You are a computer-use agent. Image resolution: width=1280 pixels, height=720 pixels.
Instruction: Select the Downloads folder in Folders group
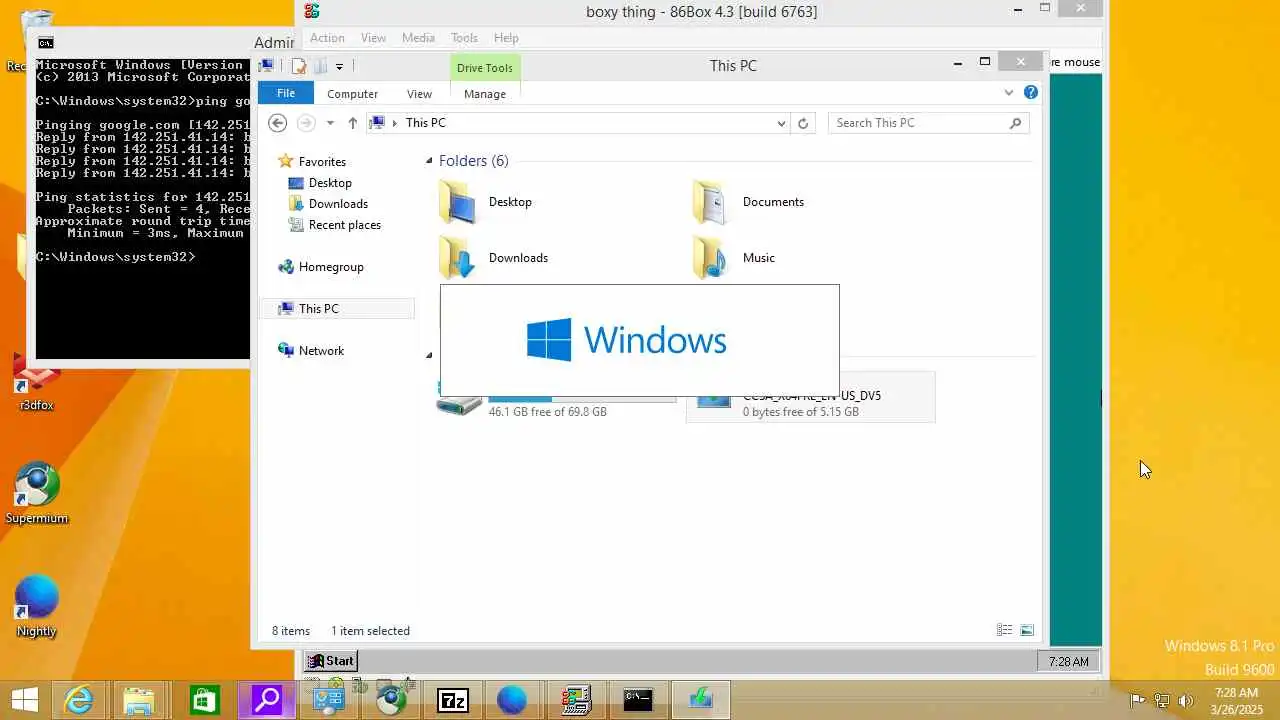[494, 258]
